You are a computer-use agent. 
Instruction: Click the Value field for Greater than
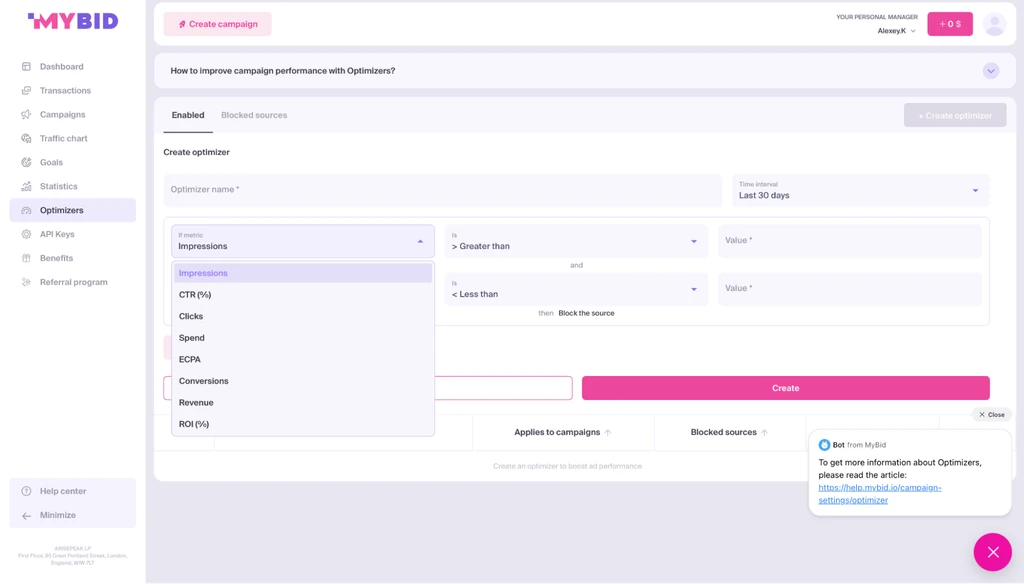pos(850,240)
